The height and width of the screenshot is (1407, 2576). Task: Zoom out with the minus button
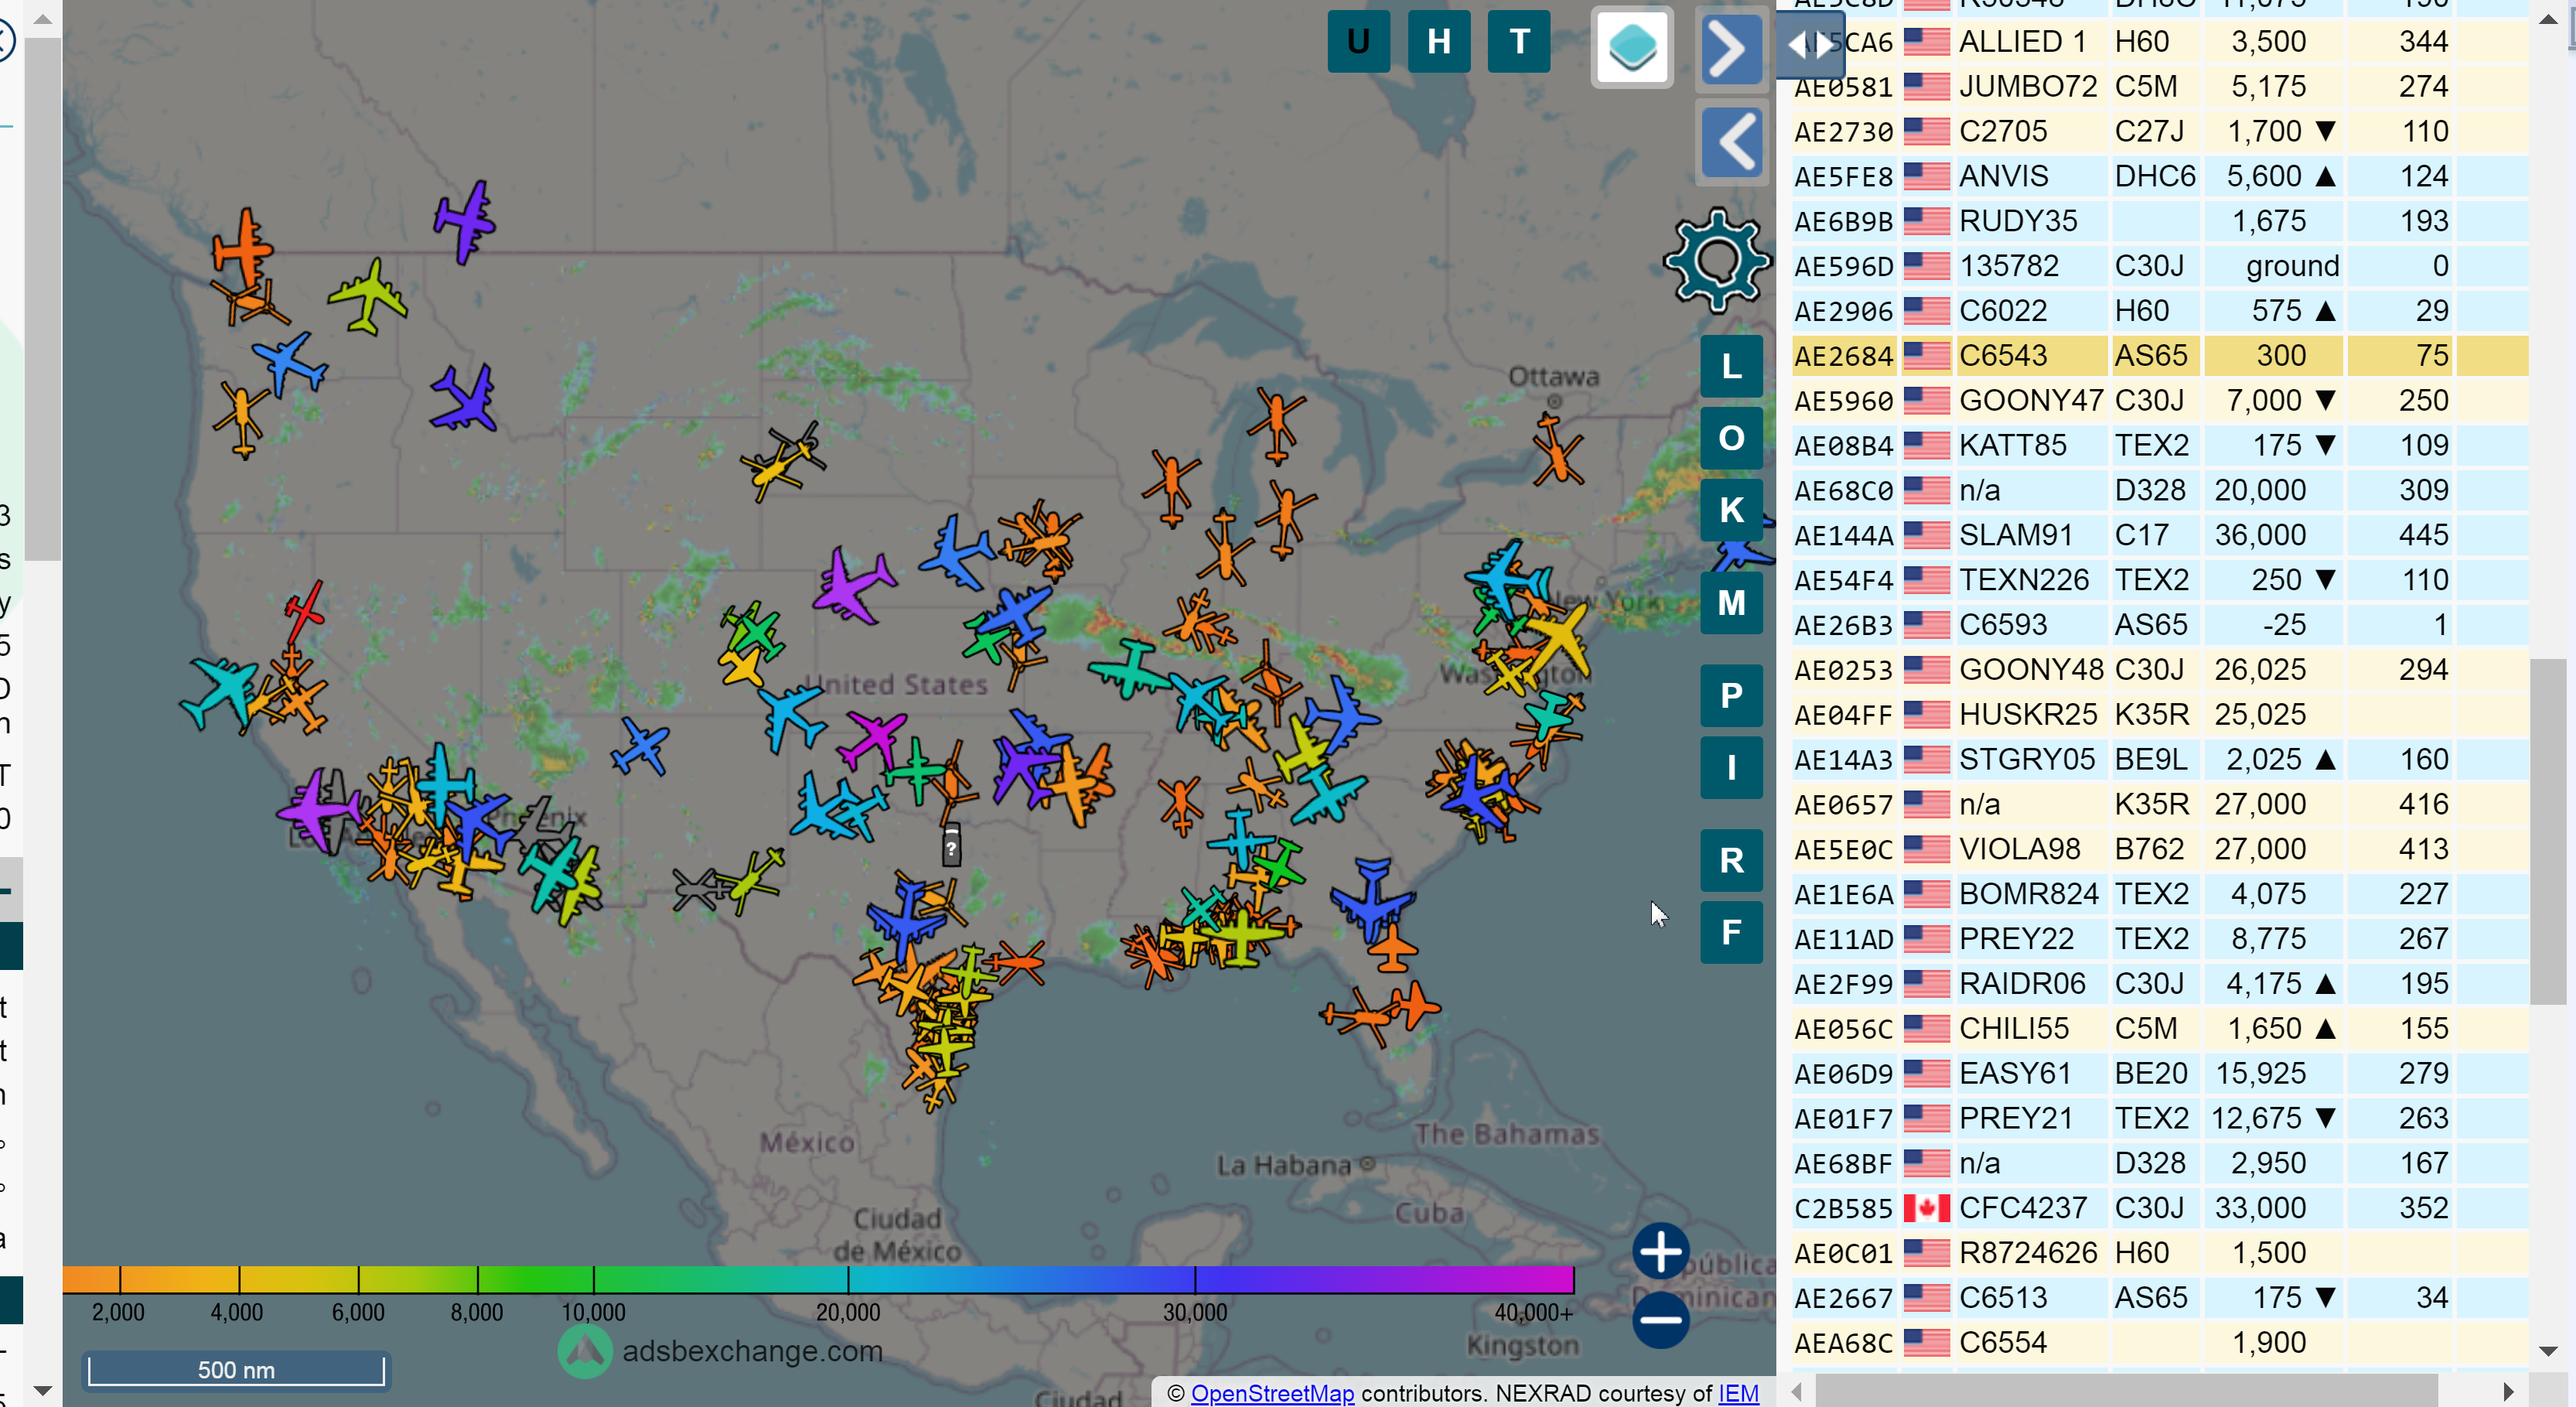(x=1660, y=1319)
